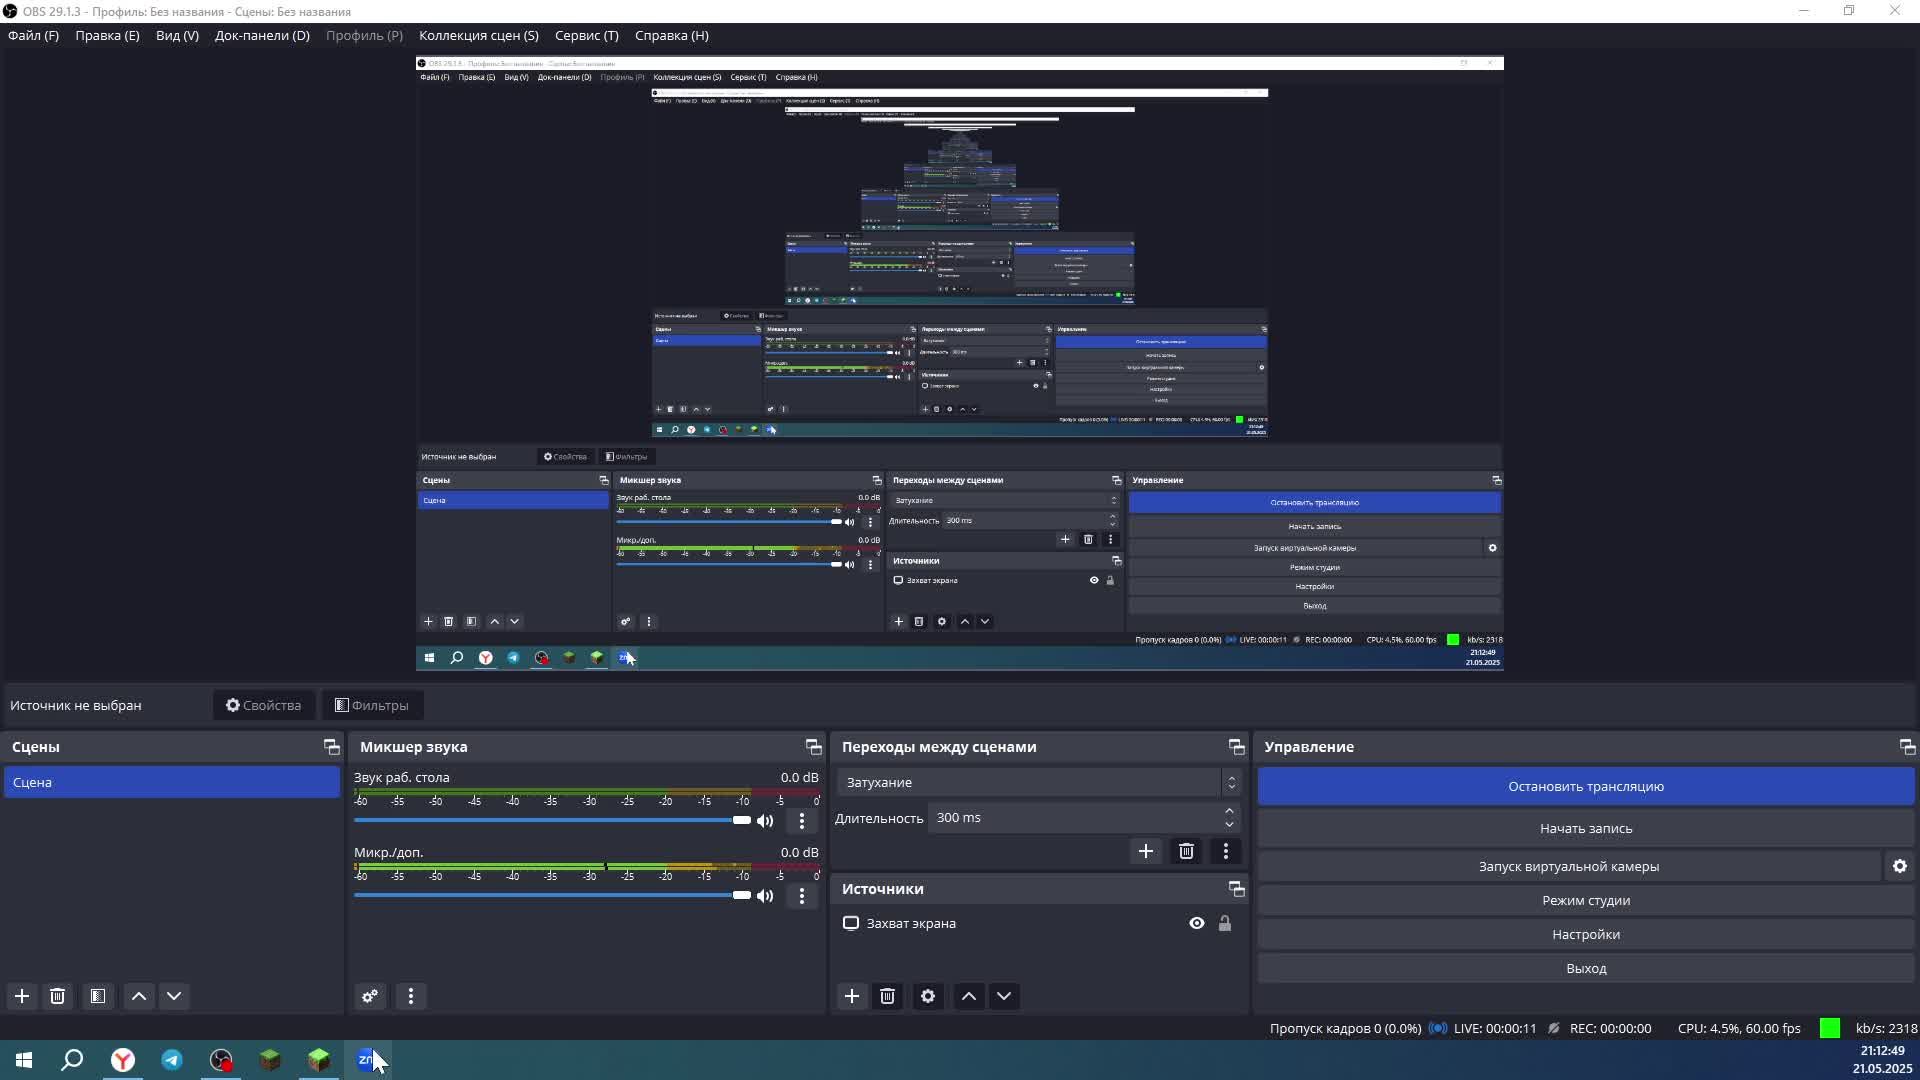
Task: Click Остановить трансляцию button
Action: pos(1585,786)
